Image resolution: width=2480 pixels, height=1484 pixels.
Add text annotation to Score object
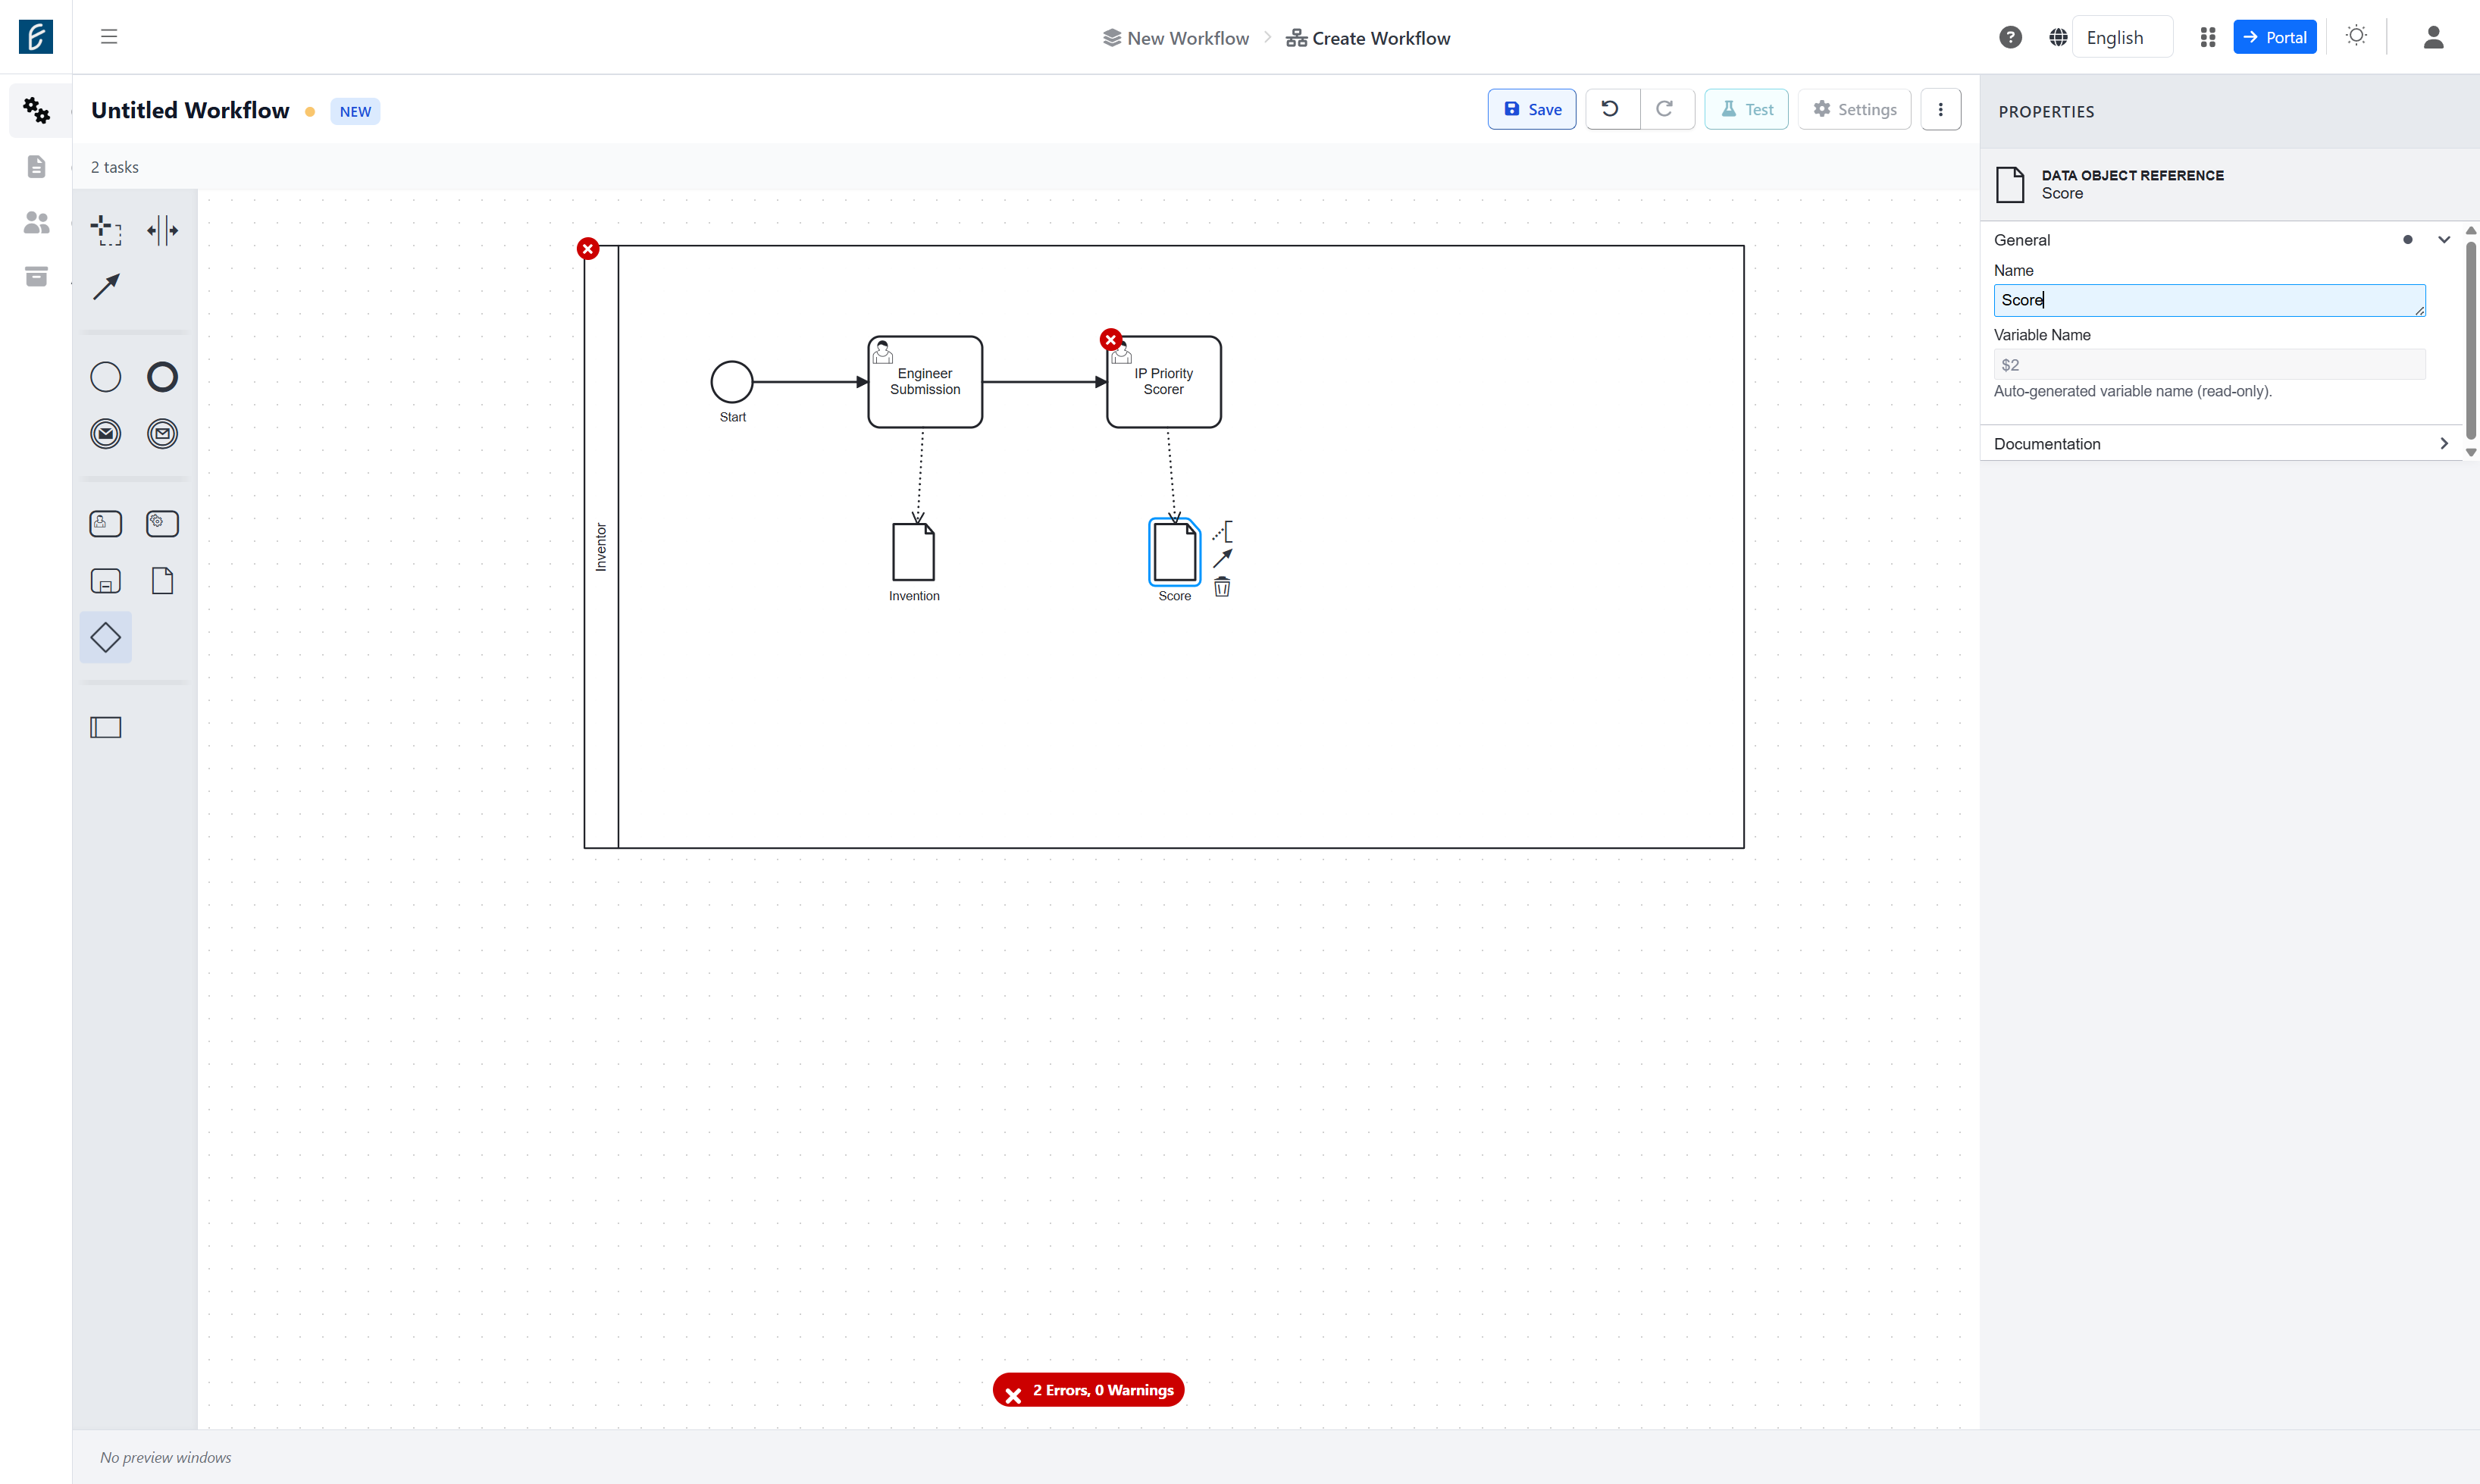[1222, 531]
